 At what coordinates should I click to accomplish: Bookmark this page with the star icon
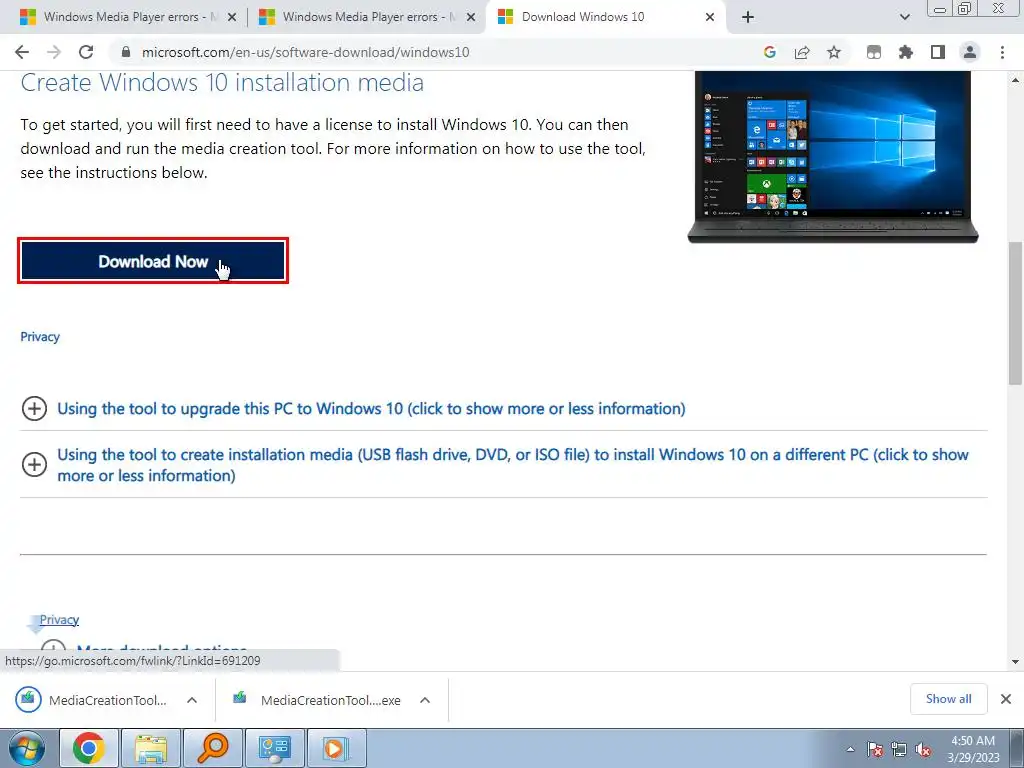[834, 52]
